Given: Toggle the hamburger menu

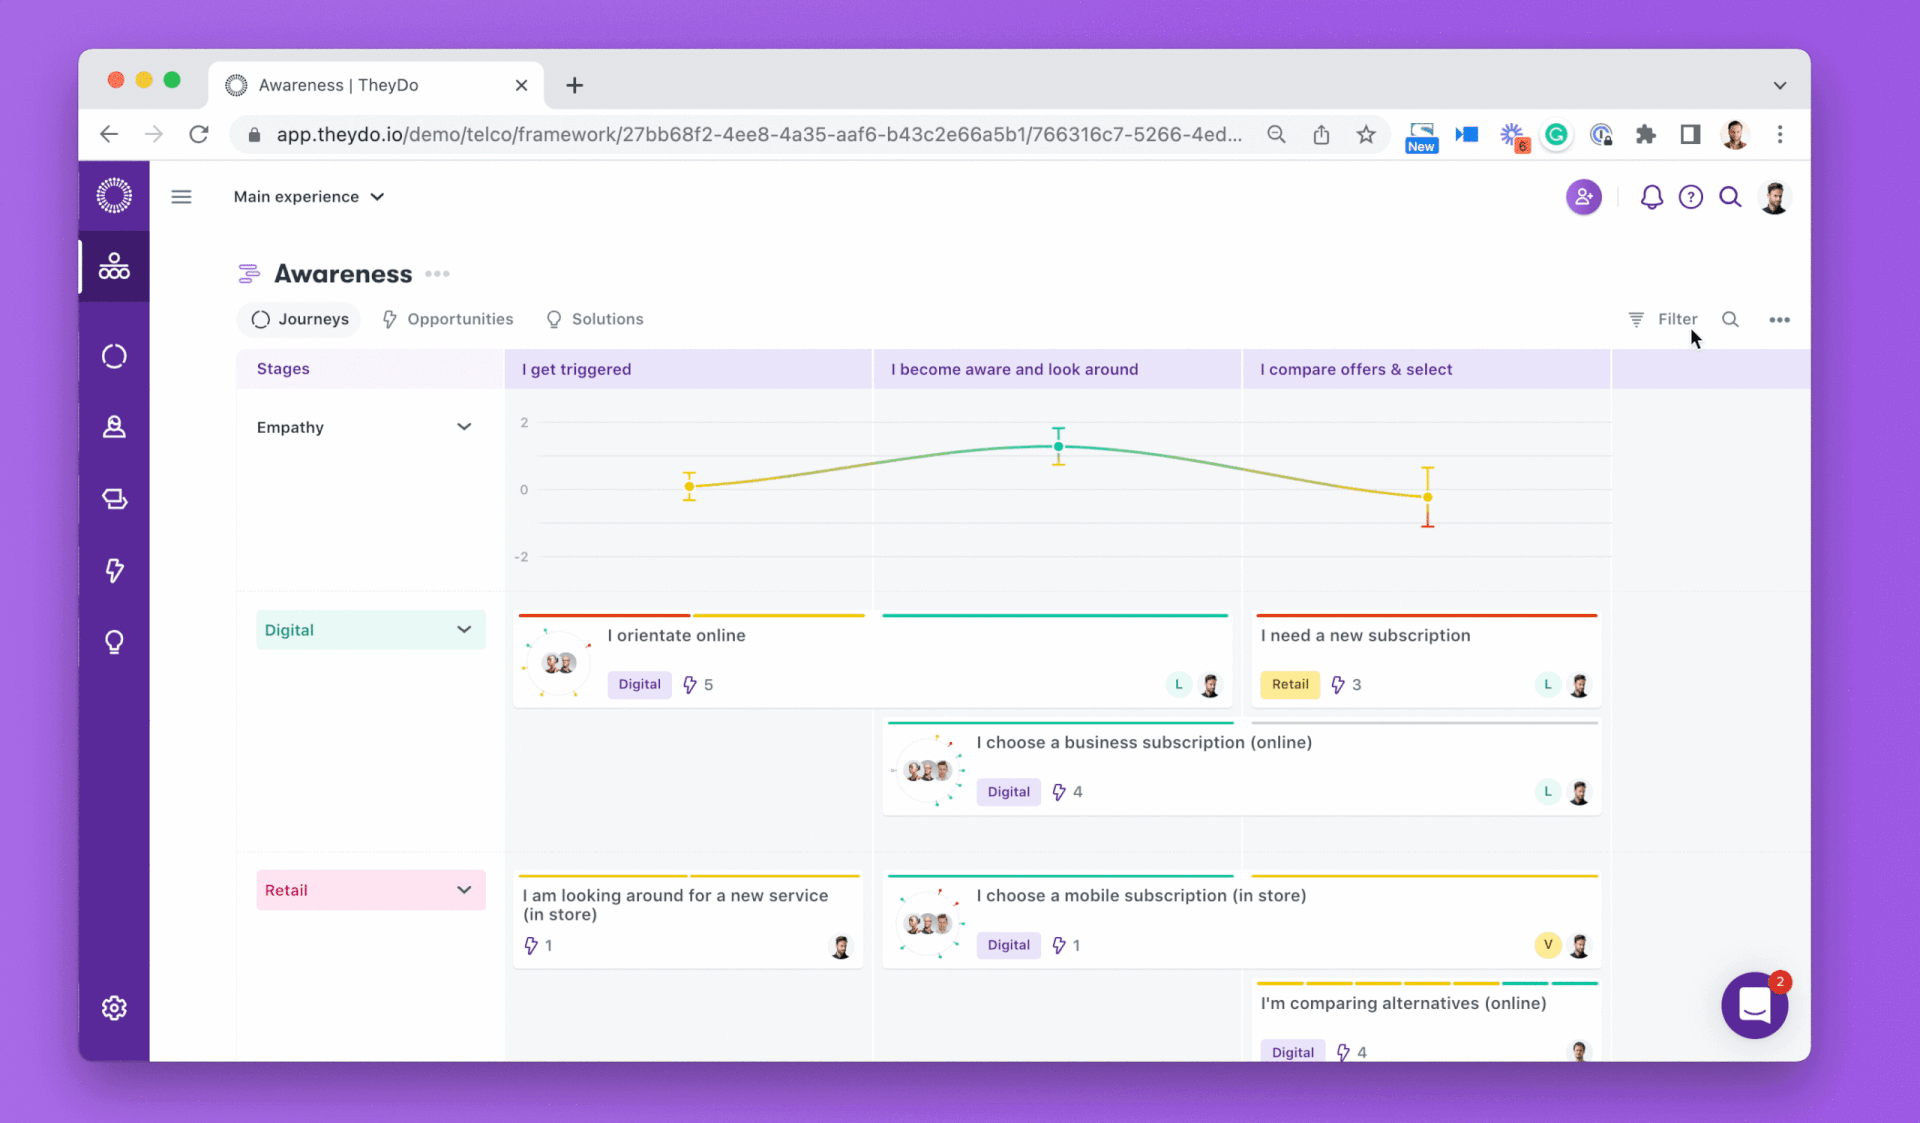Looking at the screenshot, I should coord(181,197).
